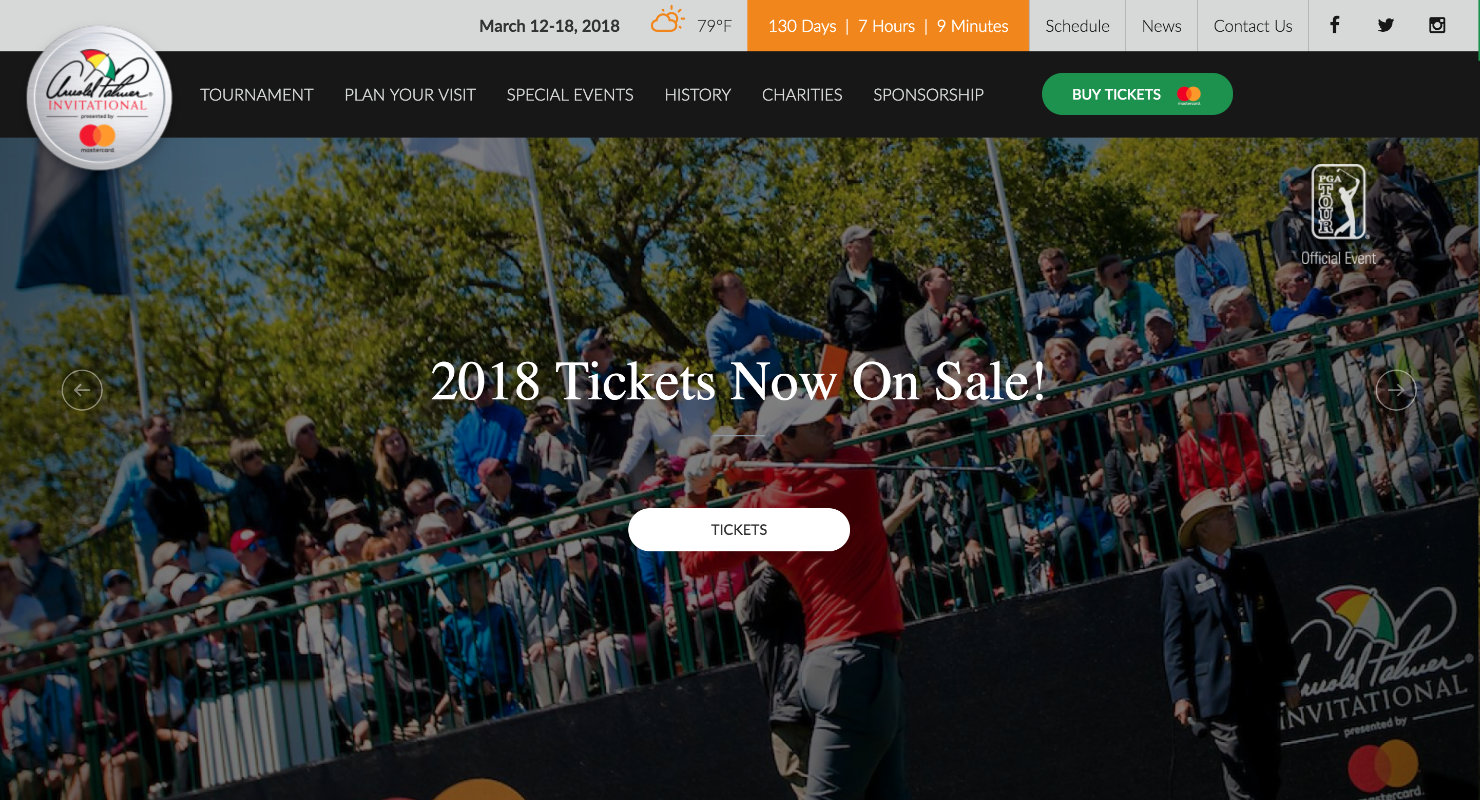Open the Tournament menu

coord(257,95)
